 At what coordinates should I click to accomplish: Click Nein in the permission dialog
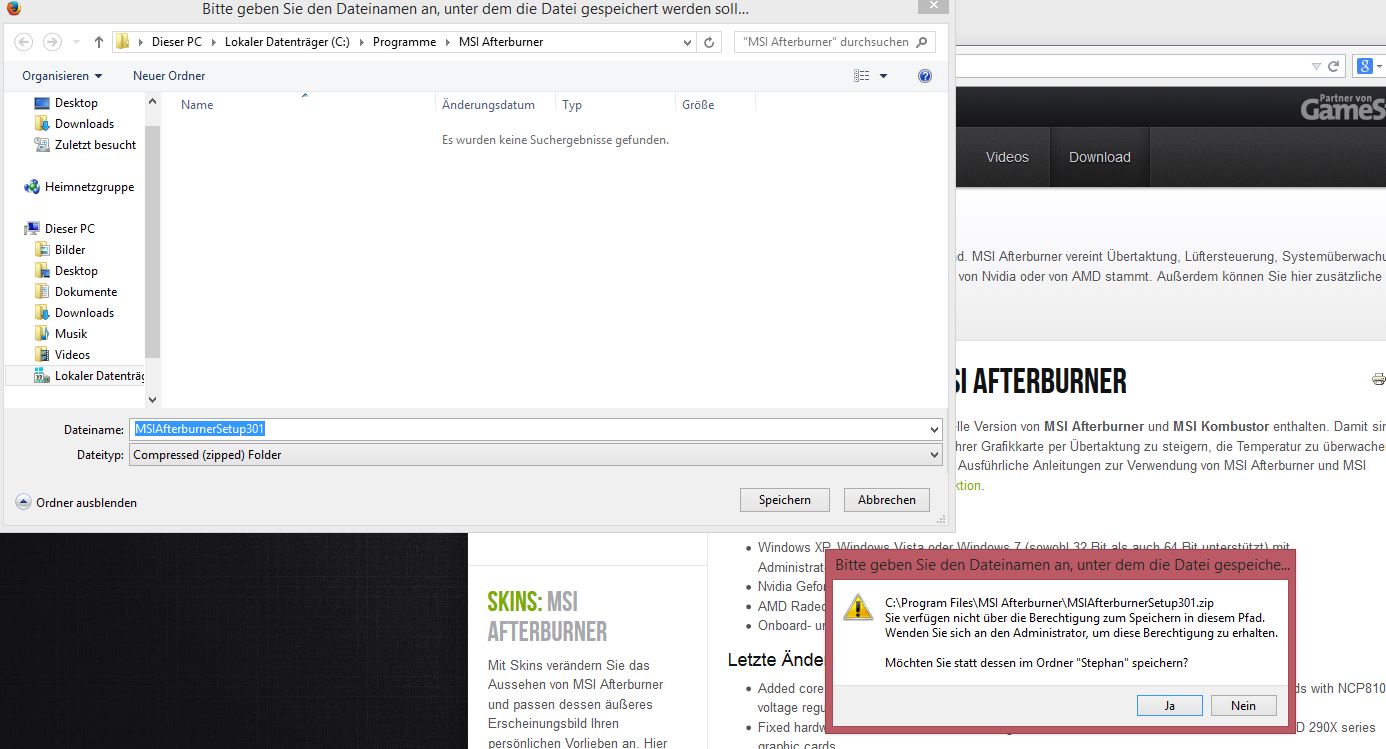[1244, 705]
